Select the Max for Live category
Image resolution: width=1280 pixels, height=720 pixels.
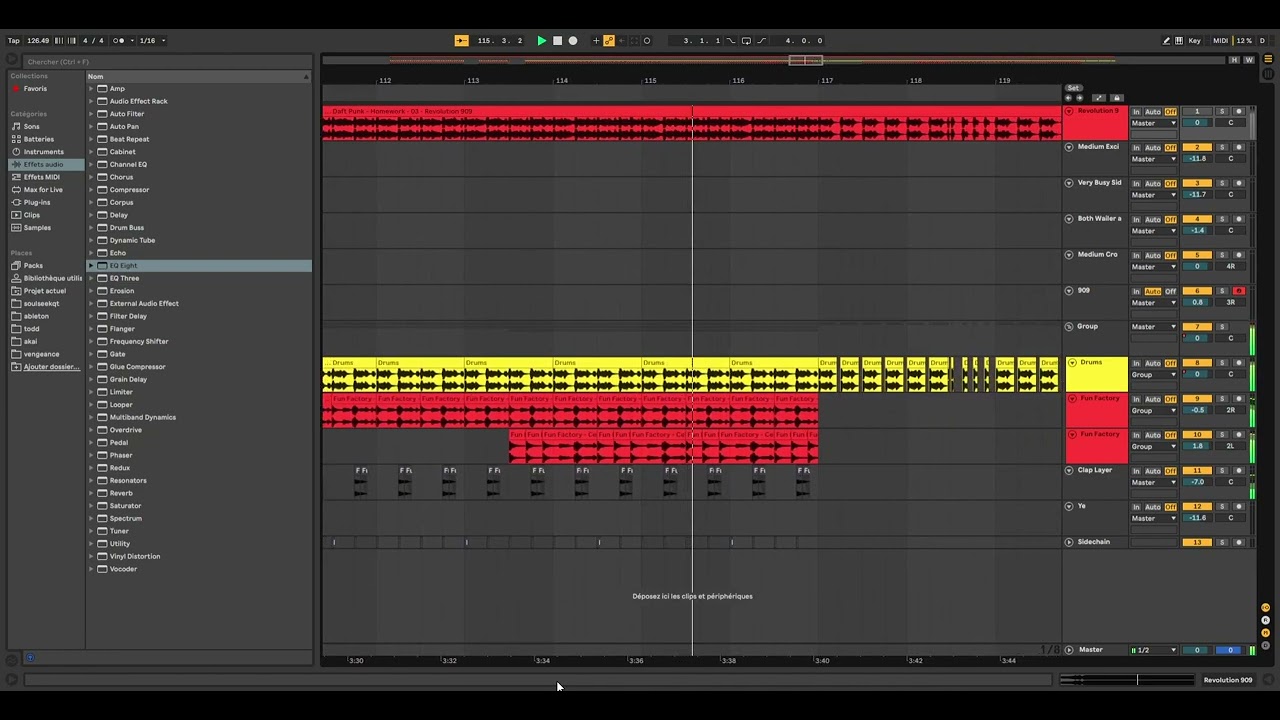click(x=43, y=190)
